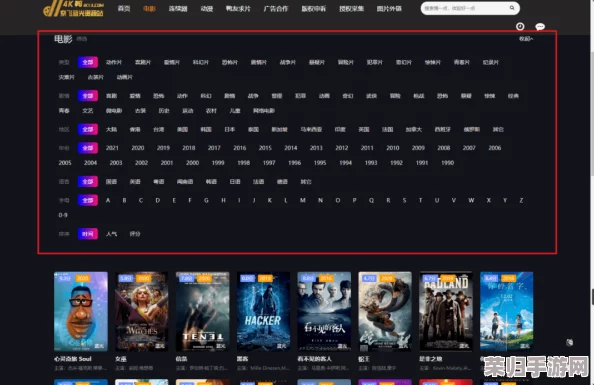Click the floating icon above the watermark

click(x=569, y=342)
